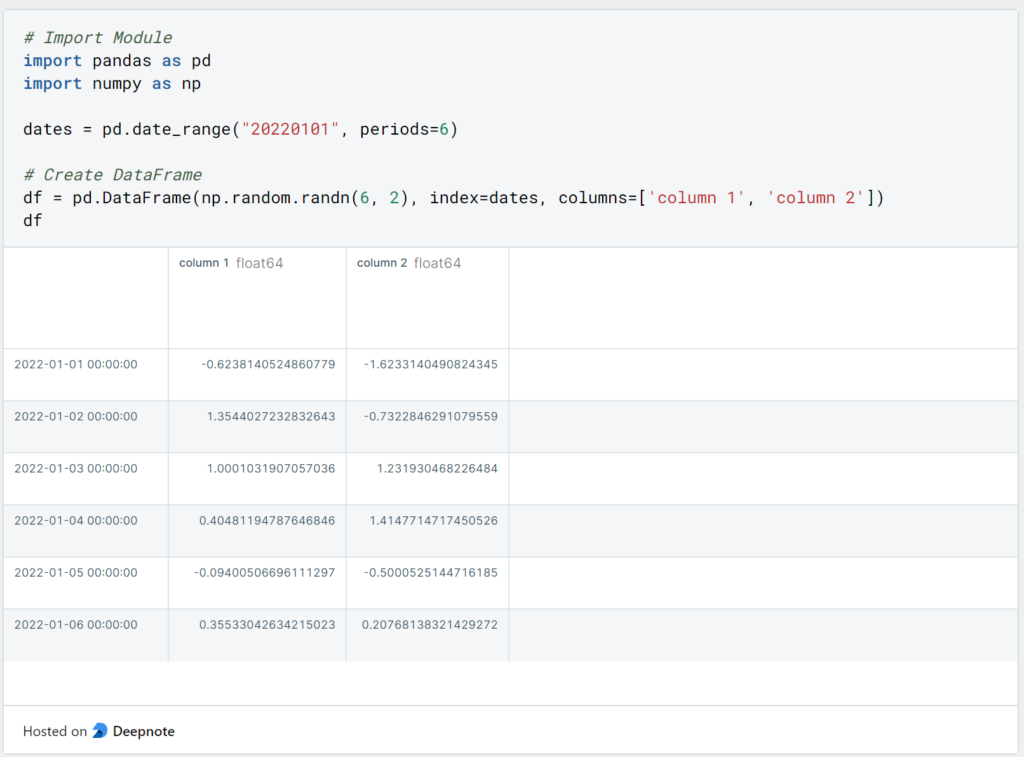Select the 2022-01-01 row index cell
This screenshot has height=757, width=1024.
tap(75, 364)
